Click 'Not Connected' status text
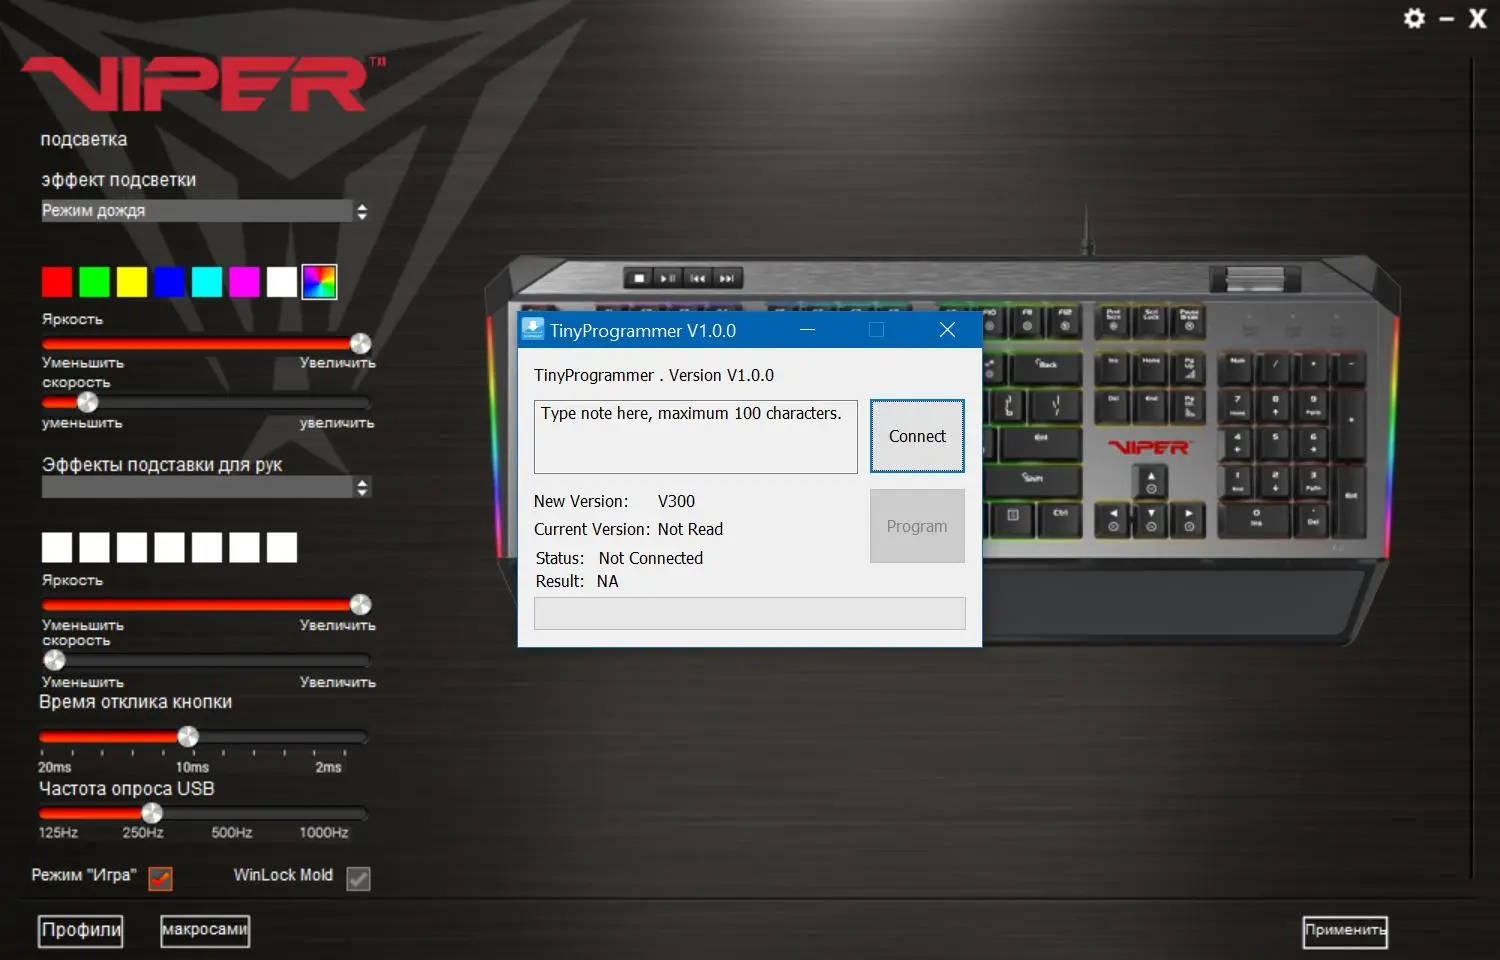This screenshot has width=1500, height=960. point(651,558)
